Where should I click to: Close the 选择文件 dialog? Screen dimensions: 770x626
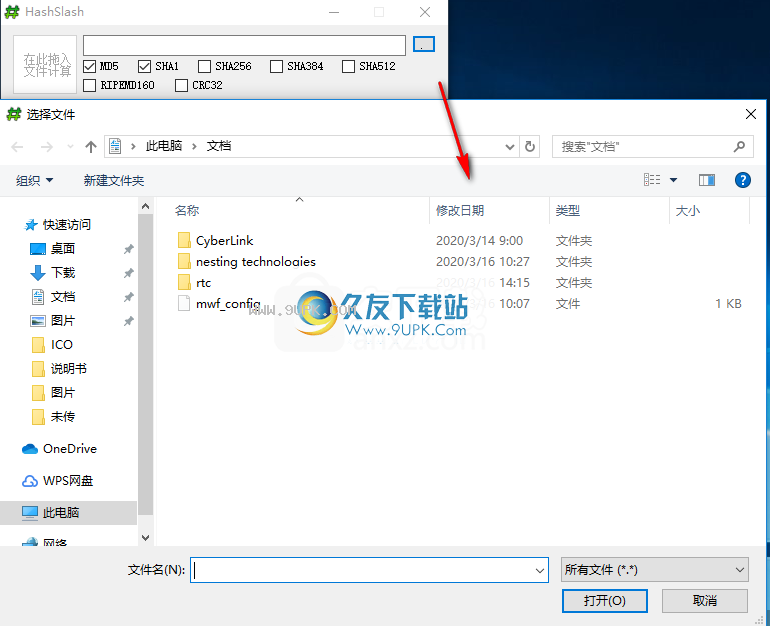point(750,114)
